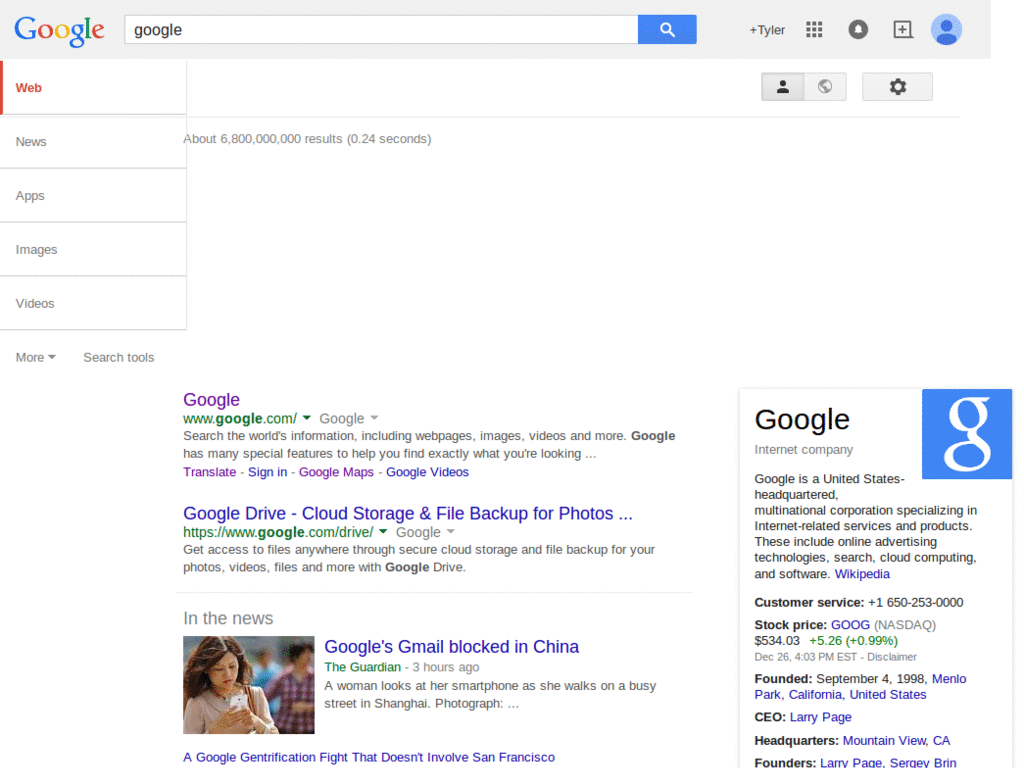Viewport: 1024px width, 768px height.
Task: Open the Google Gentrification Fight article link
Action: (x=369, y=757)
